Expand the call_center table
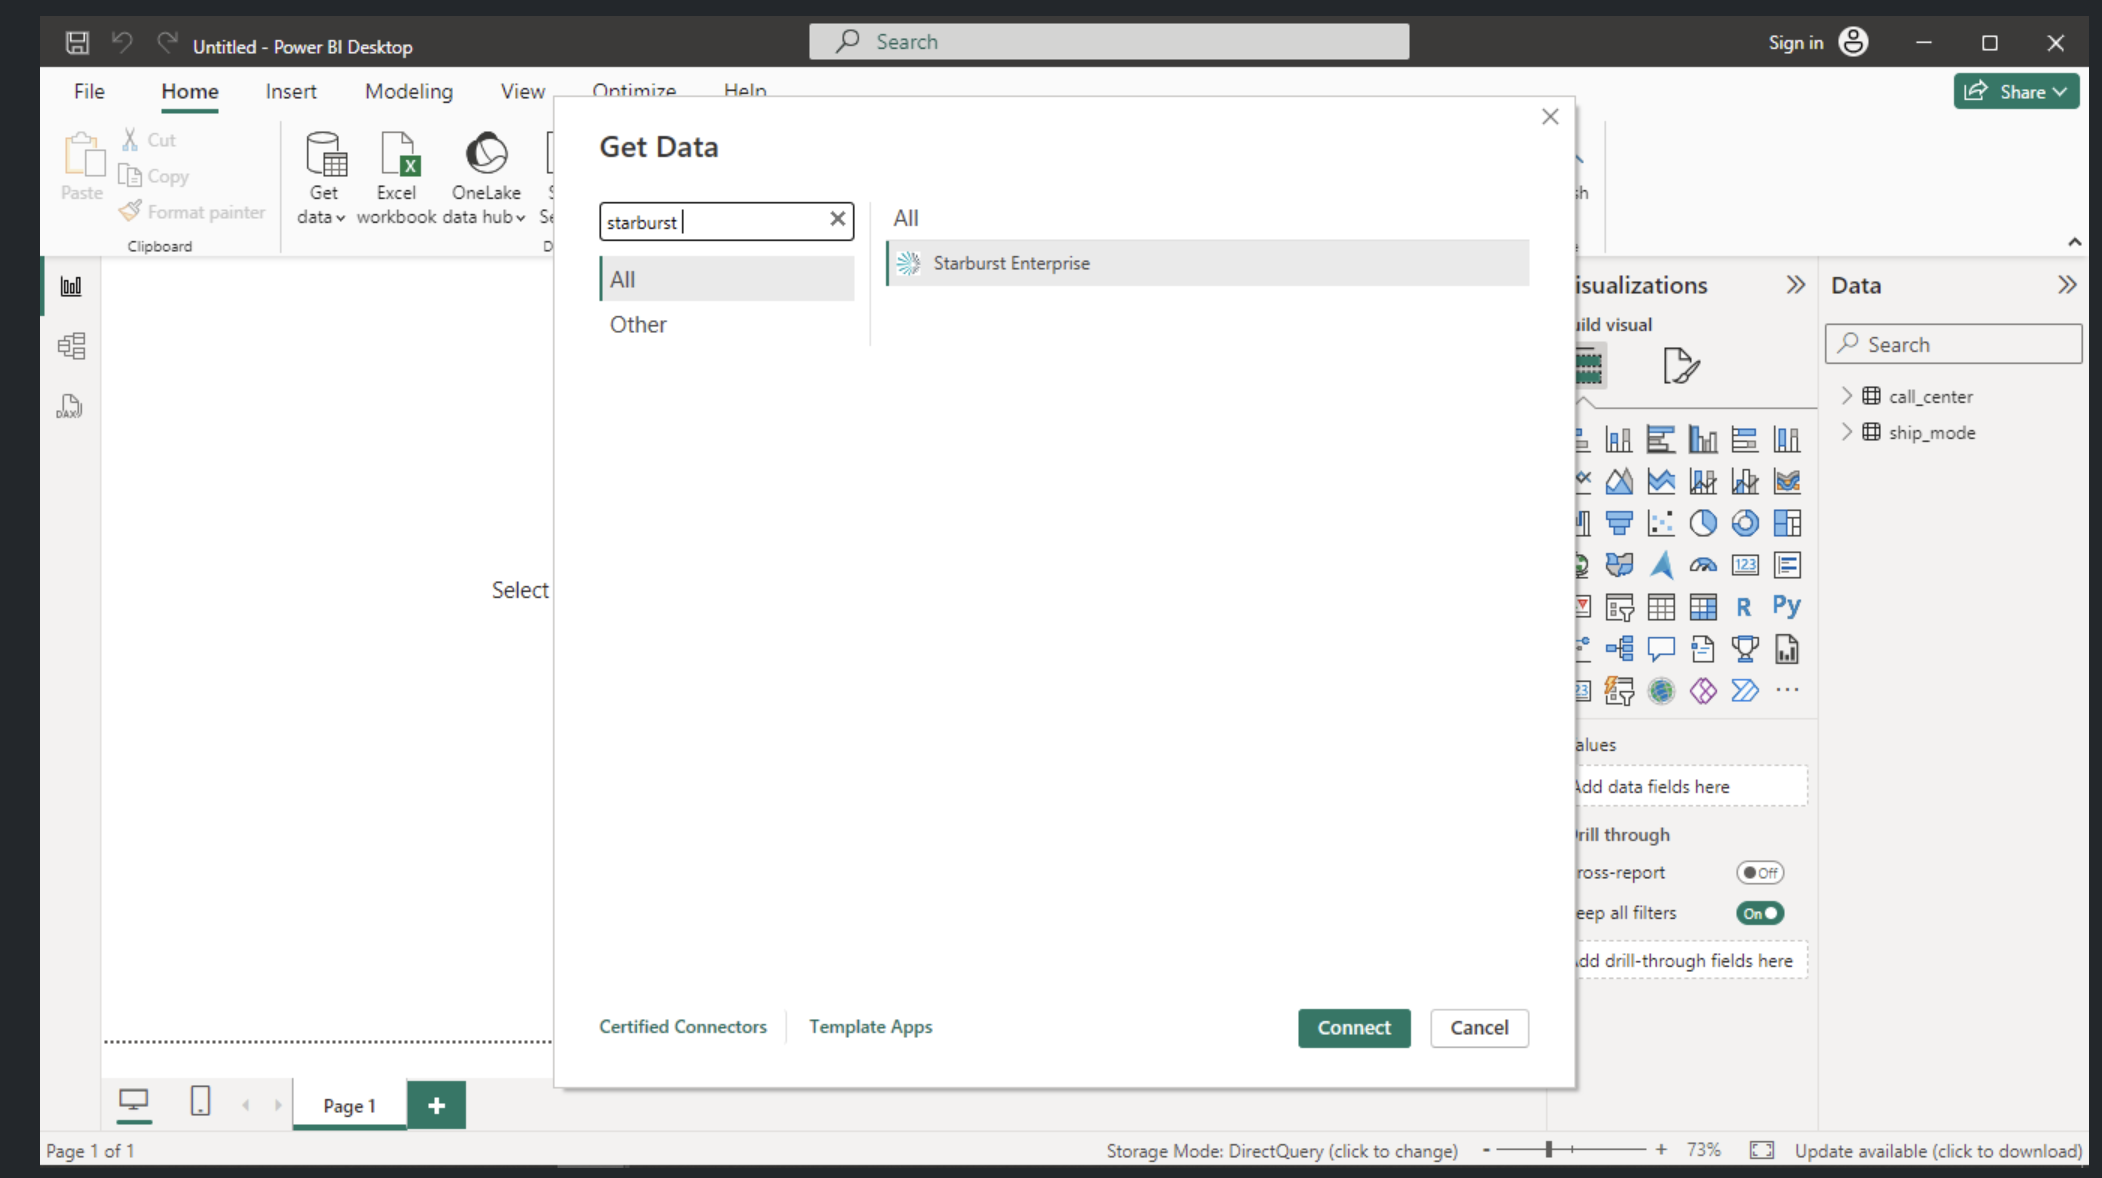Image resolution: width=2102 pixels, height=1178 pixels. [1847, 396]
